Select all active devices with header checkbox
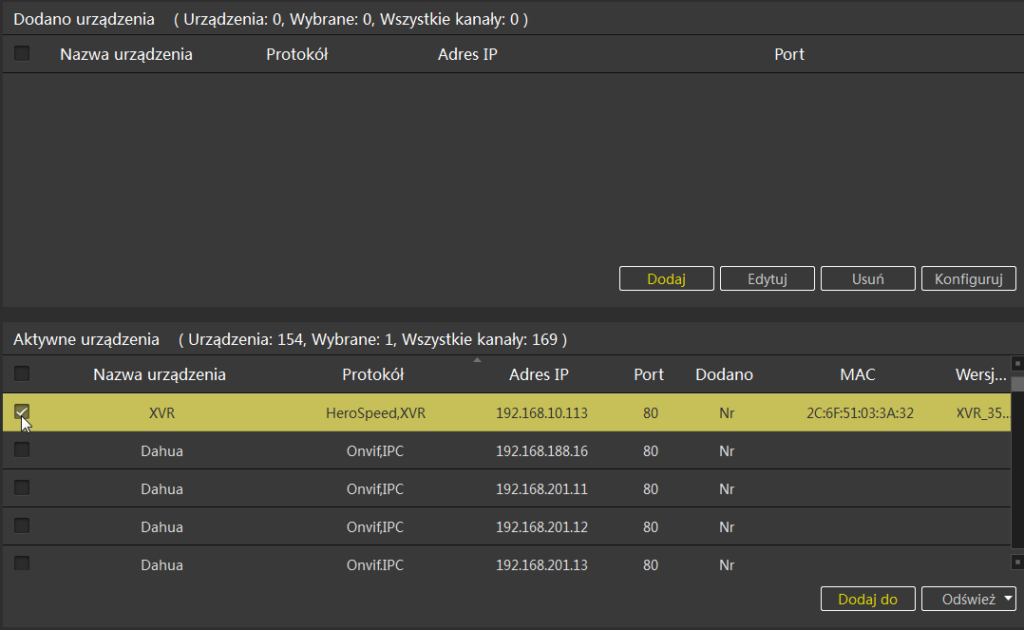 tap(22, 374)
